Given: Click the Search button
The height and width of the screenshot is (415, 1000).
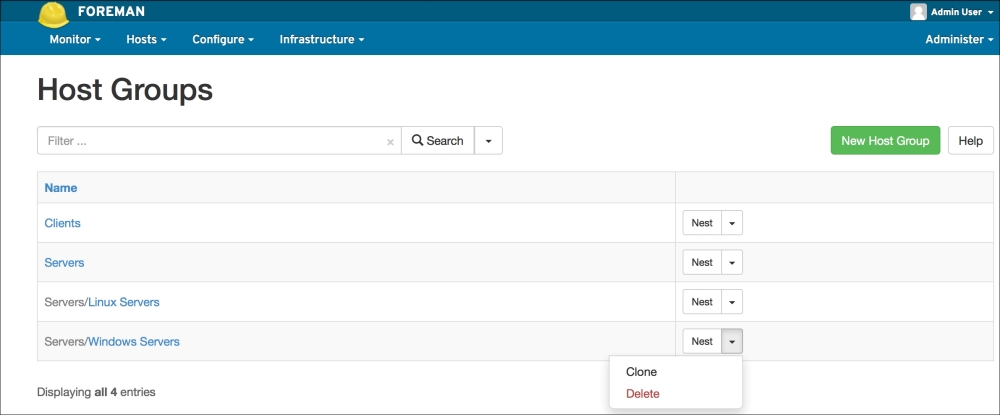Looking at the screenshot, I should [x=438, y=141].
